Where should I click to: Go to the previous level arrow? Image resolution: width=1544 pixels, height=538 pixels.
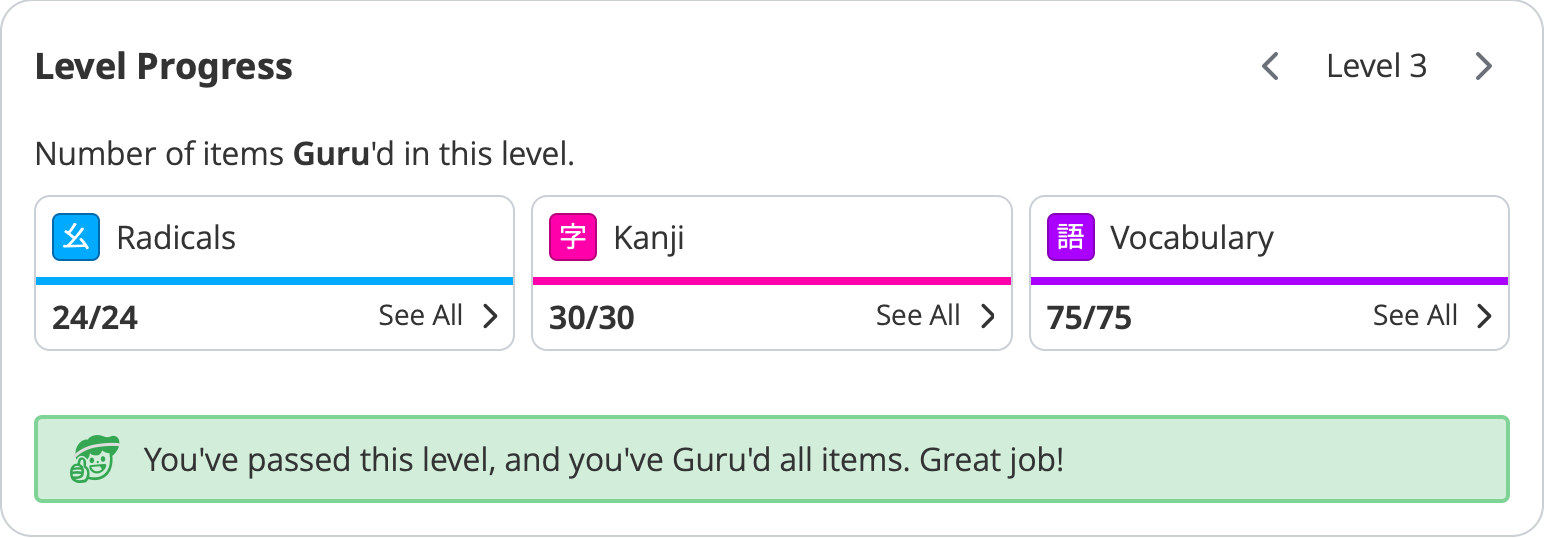click(x=1270, y=67)
